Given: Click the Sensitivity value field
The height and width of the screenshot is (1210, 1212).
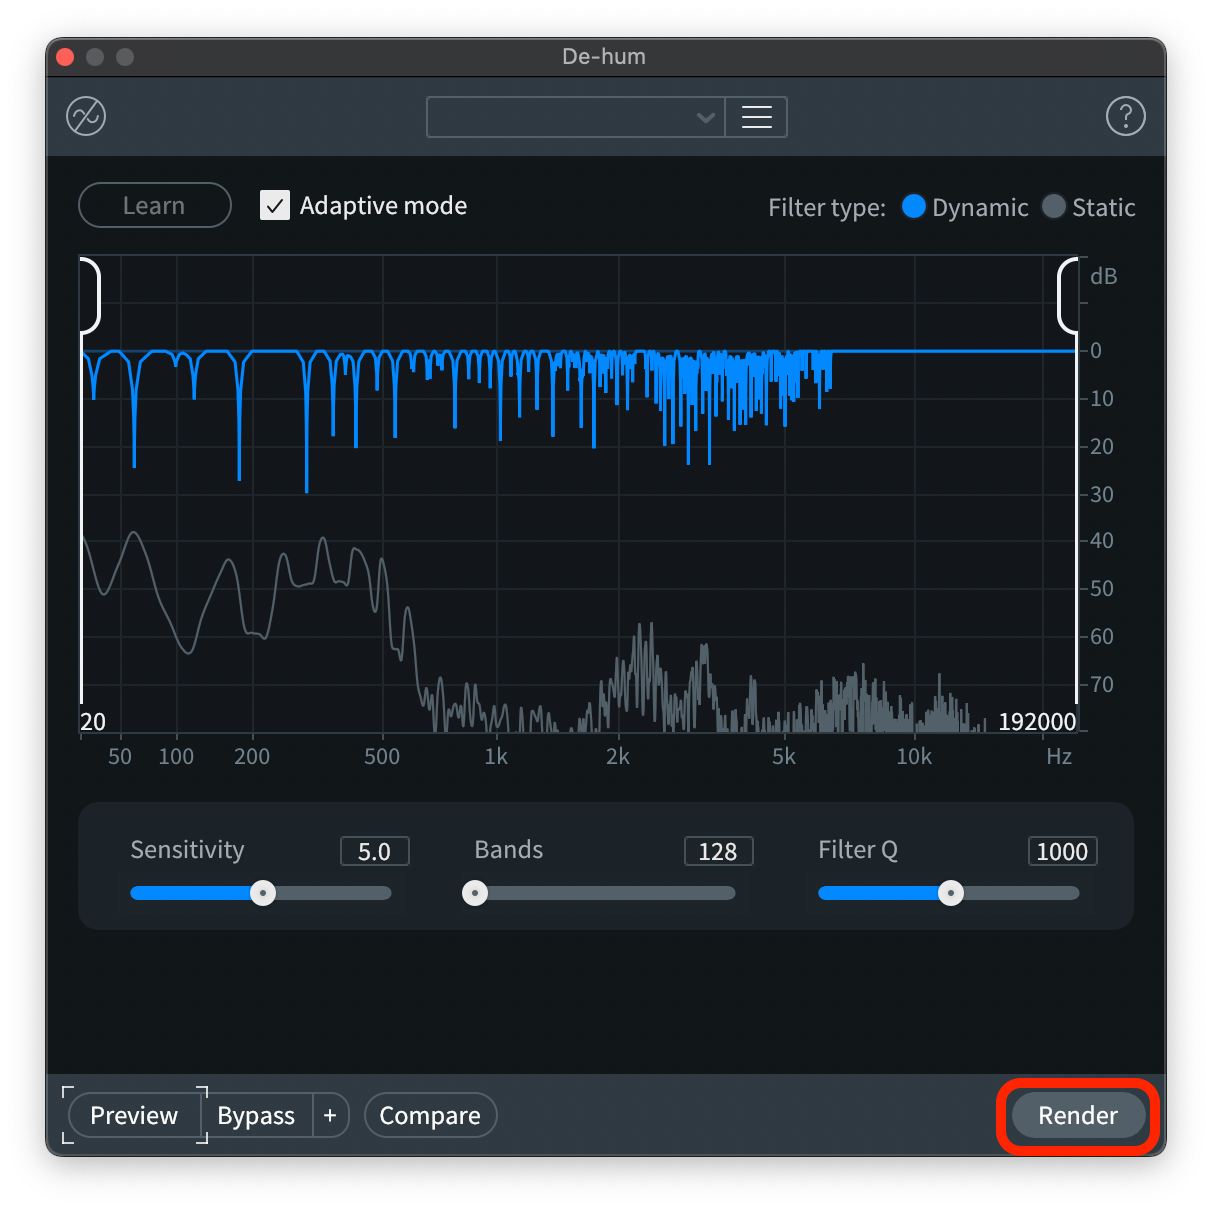Looking at the screenshot, I should [374, 851].
